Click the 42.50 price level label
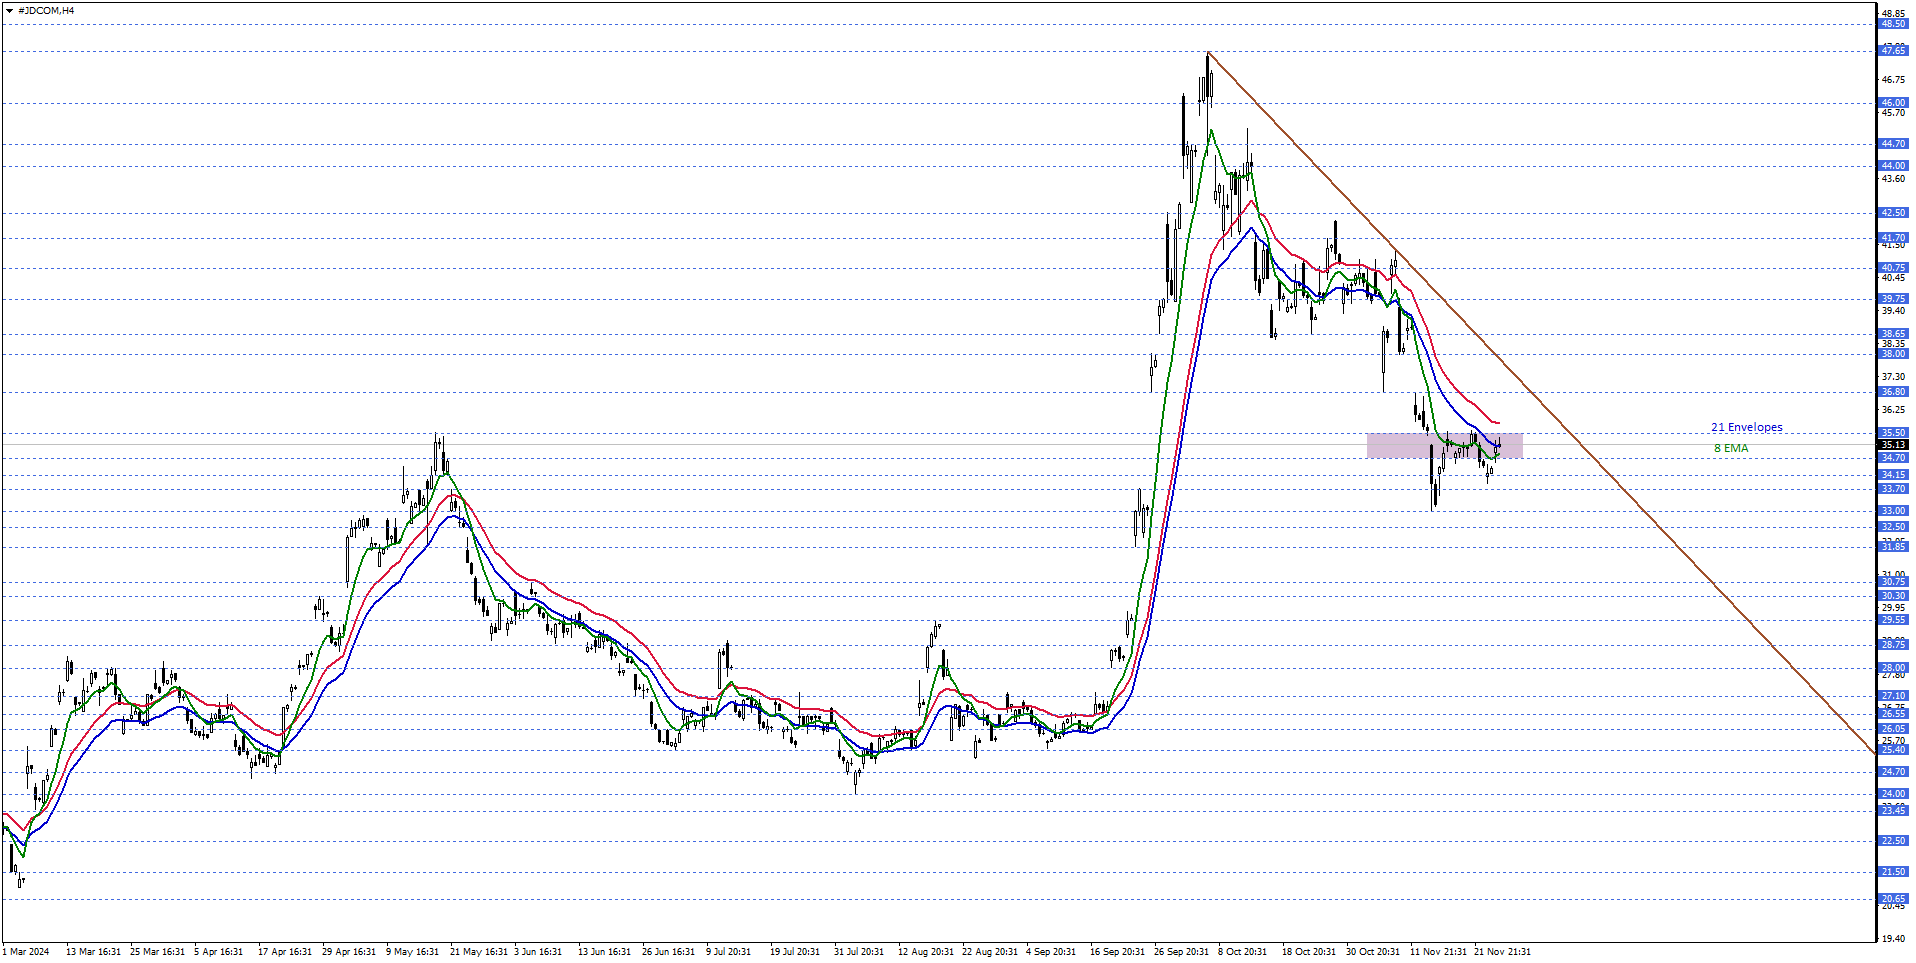Image resolution: width=1916 pixels, height=963 pixels. 1893,213
